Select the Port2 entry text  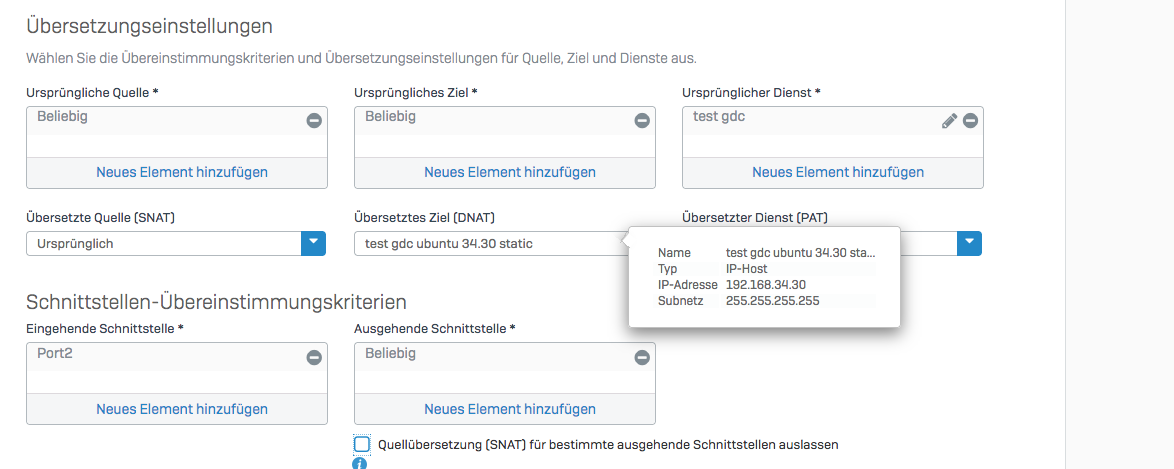click(x=55, y=354)
